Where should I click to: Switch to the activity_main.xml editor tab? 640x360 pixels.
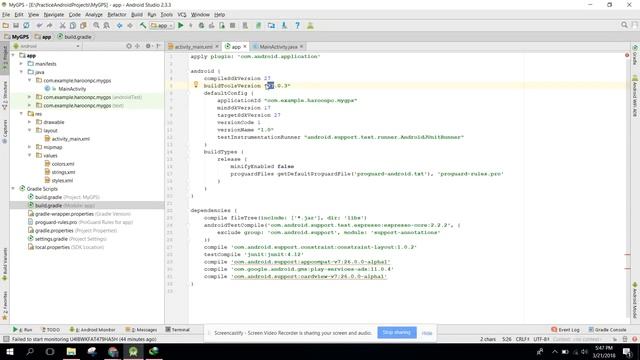coord(193,47)
